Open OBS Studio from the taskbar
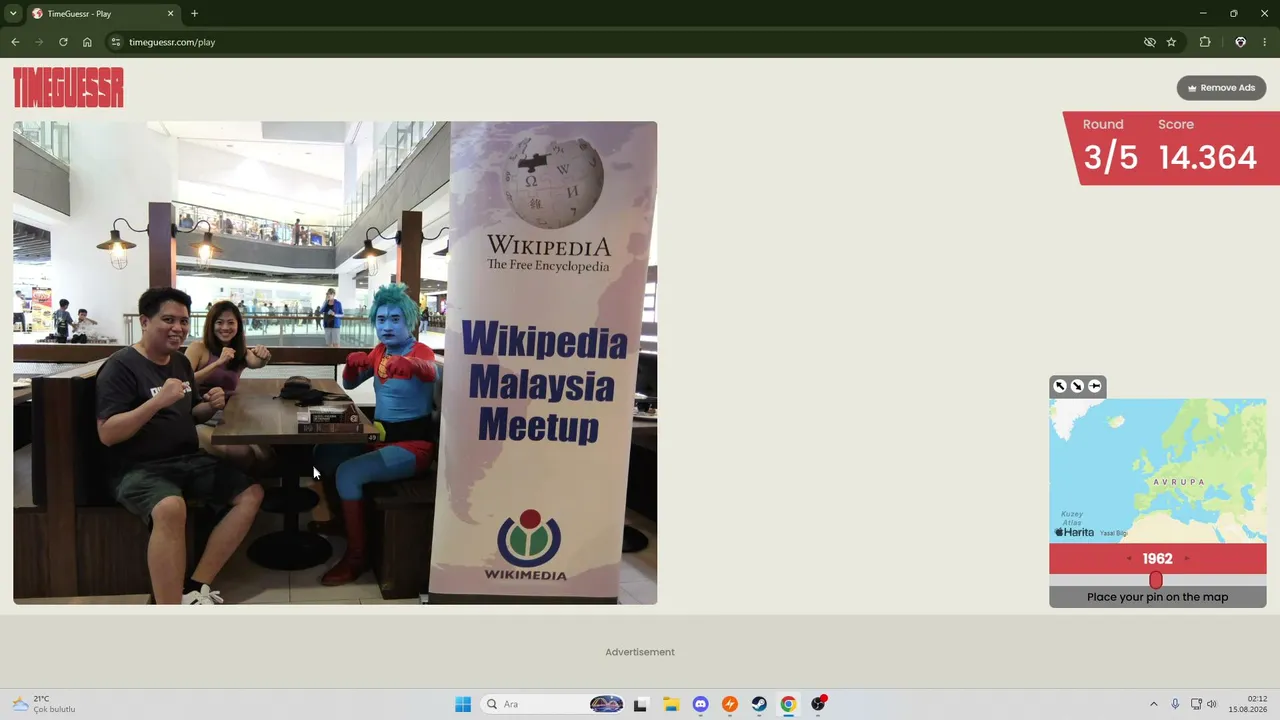 [818, 704]
